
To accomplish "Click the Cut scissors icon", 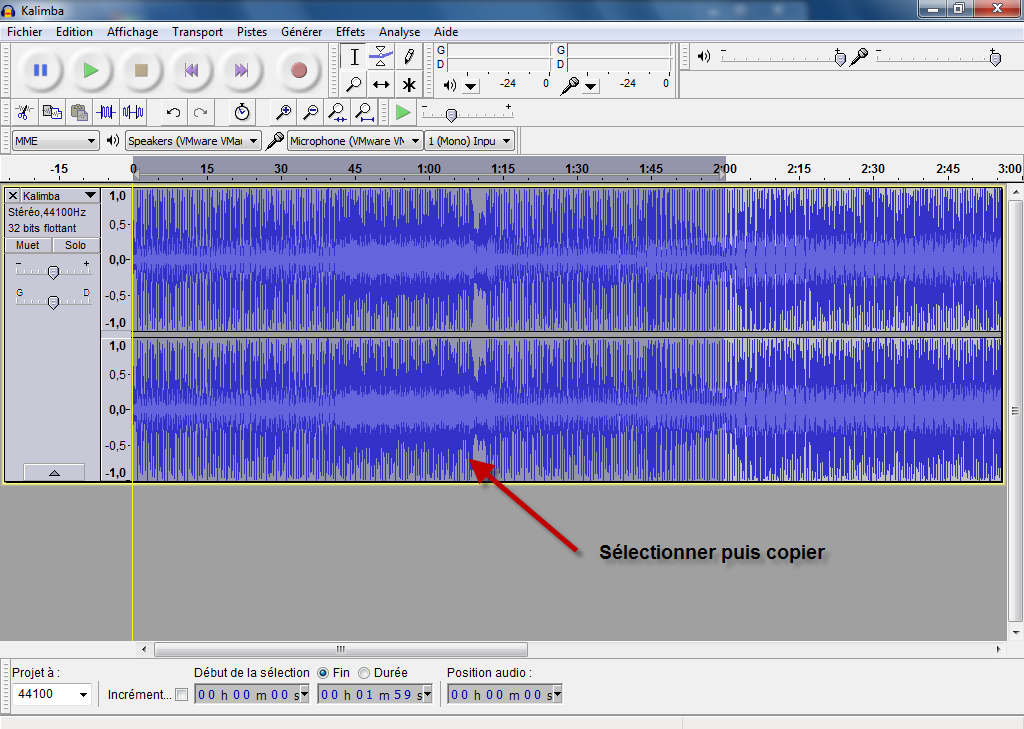I will [24, 112].
